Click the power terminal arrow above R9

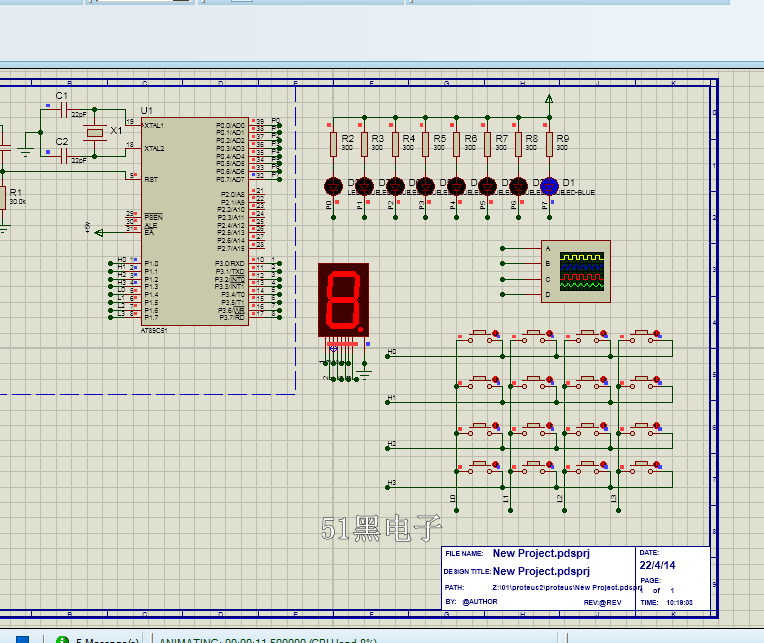click(x=549, y=99)
